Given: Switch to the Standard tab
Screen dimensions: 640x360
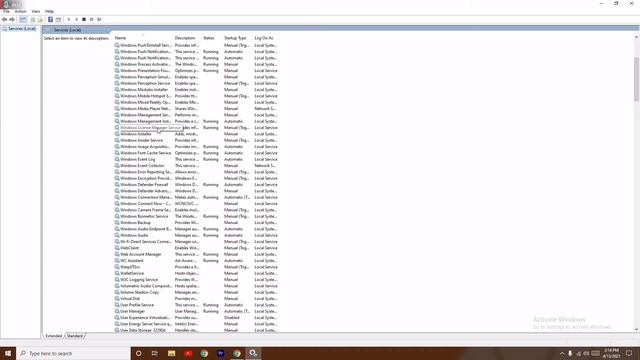Looking at the screenshot, I should (75, 336).
